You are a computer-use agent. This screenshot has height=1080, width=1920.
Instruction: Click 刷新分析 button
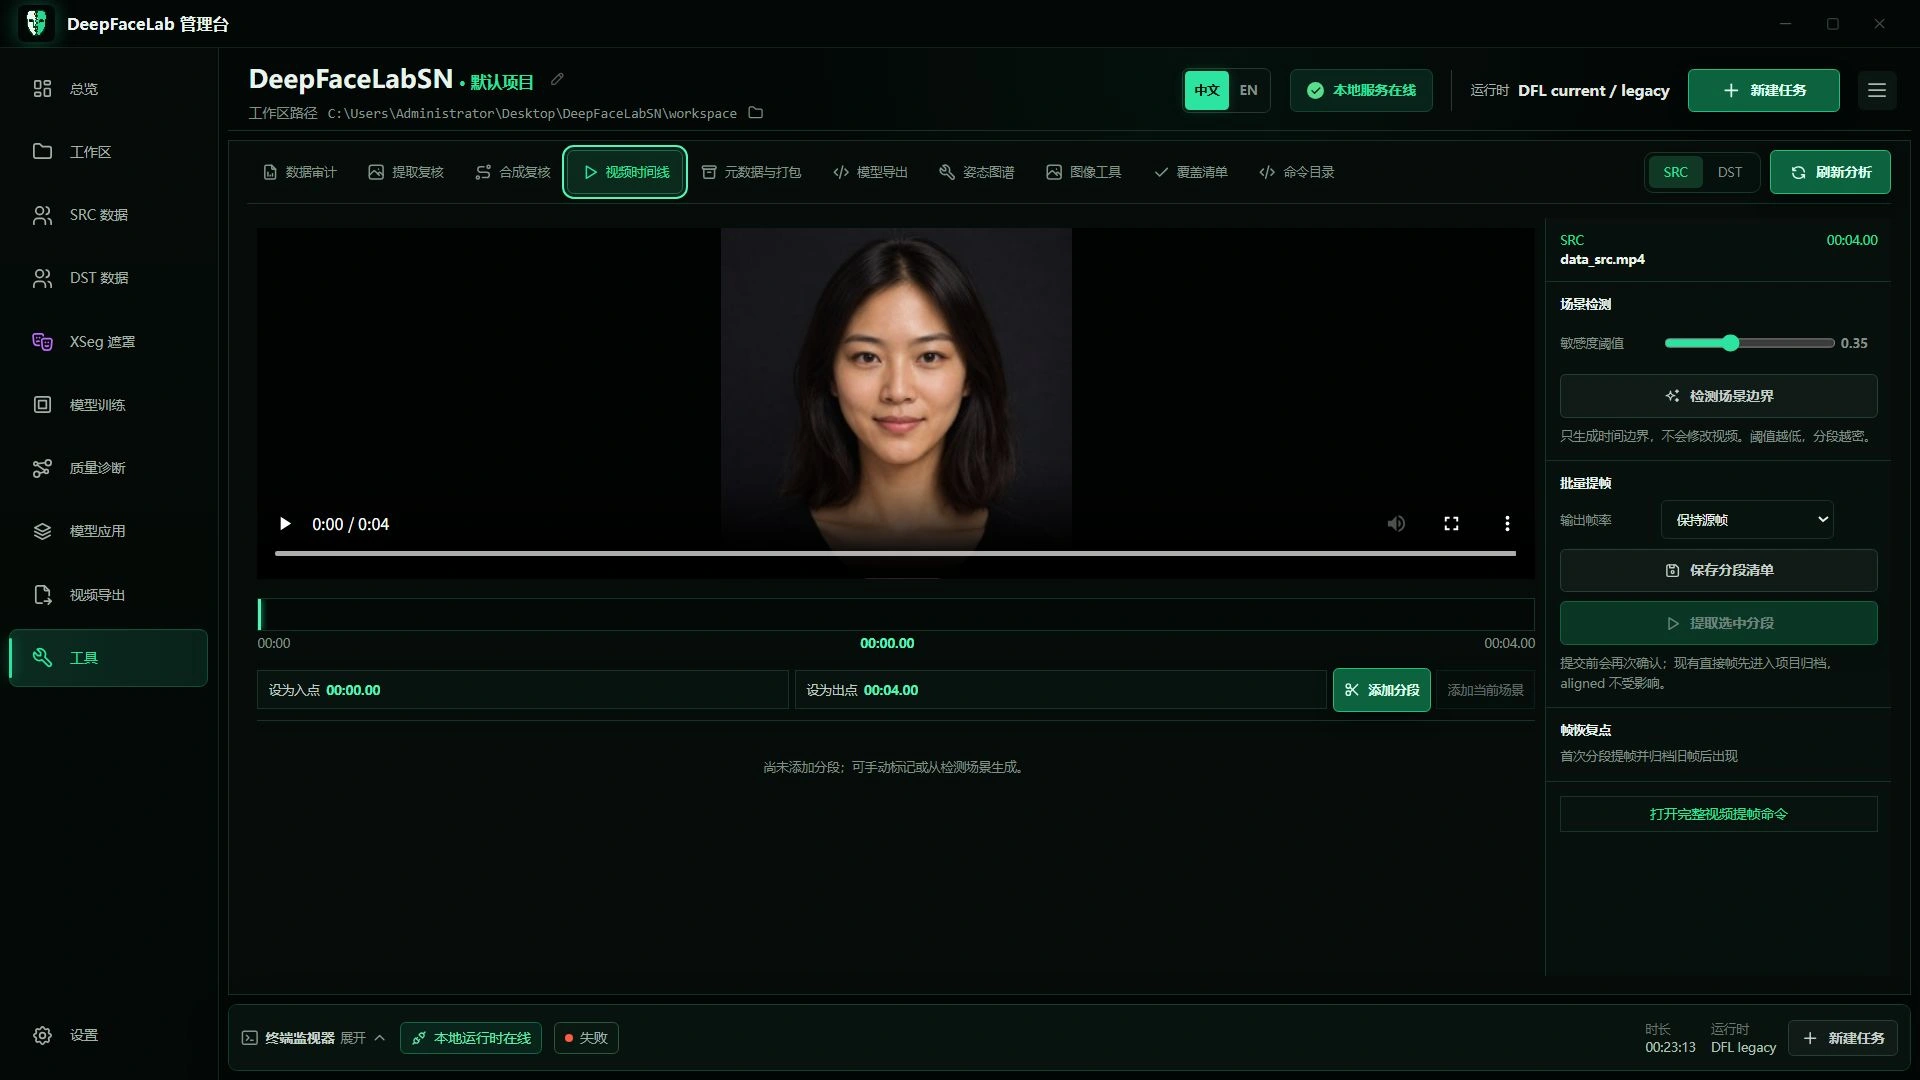click(x=1830, y=172)
